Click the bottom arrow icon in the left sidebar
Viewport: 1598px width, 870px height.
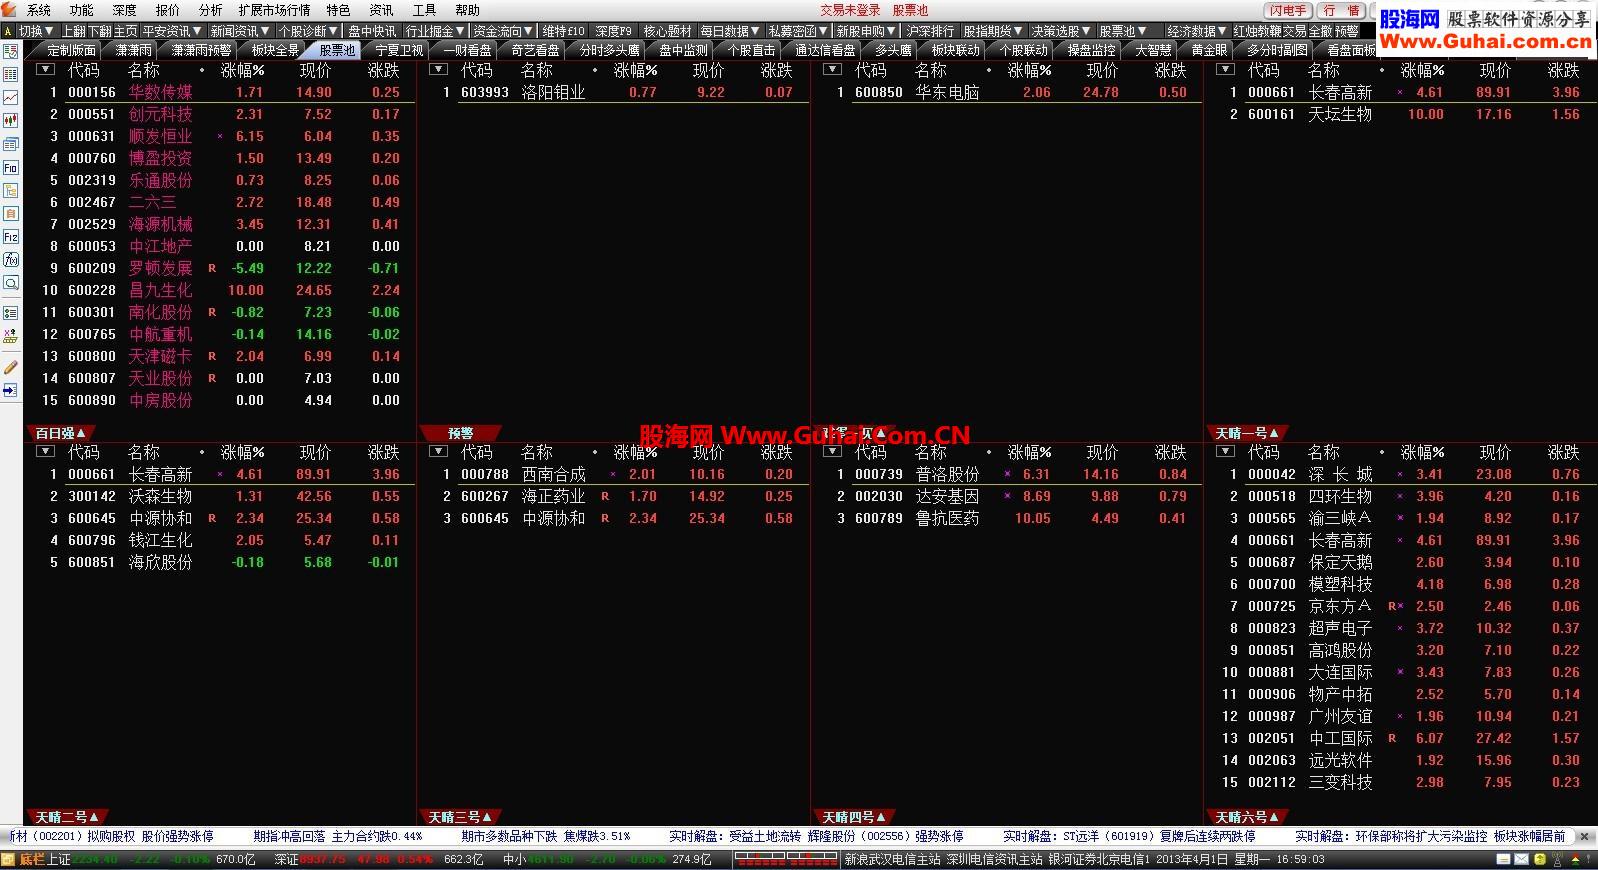[x=10, y=390]
